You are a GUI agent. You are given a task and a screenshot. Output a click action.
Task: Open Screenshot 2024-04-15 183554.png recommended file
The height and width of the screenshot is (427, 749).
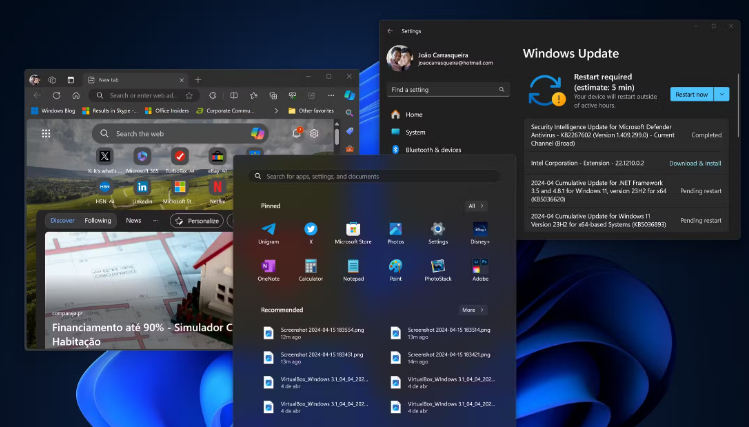[315, 333]
